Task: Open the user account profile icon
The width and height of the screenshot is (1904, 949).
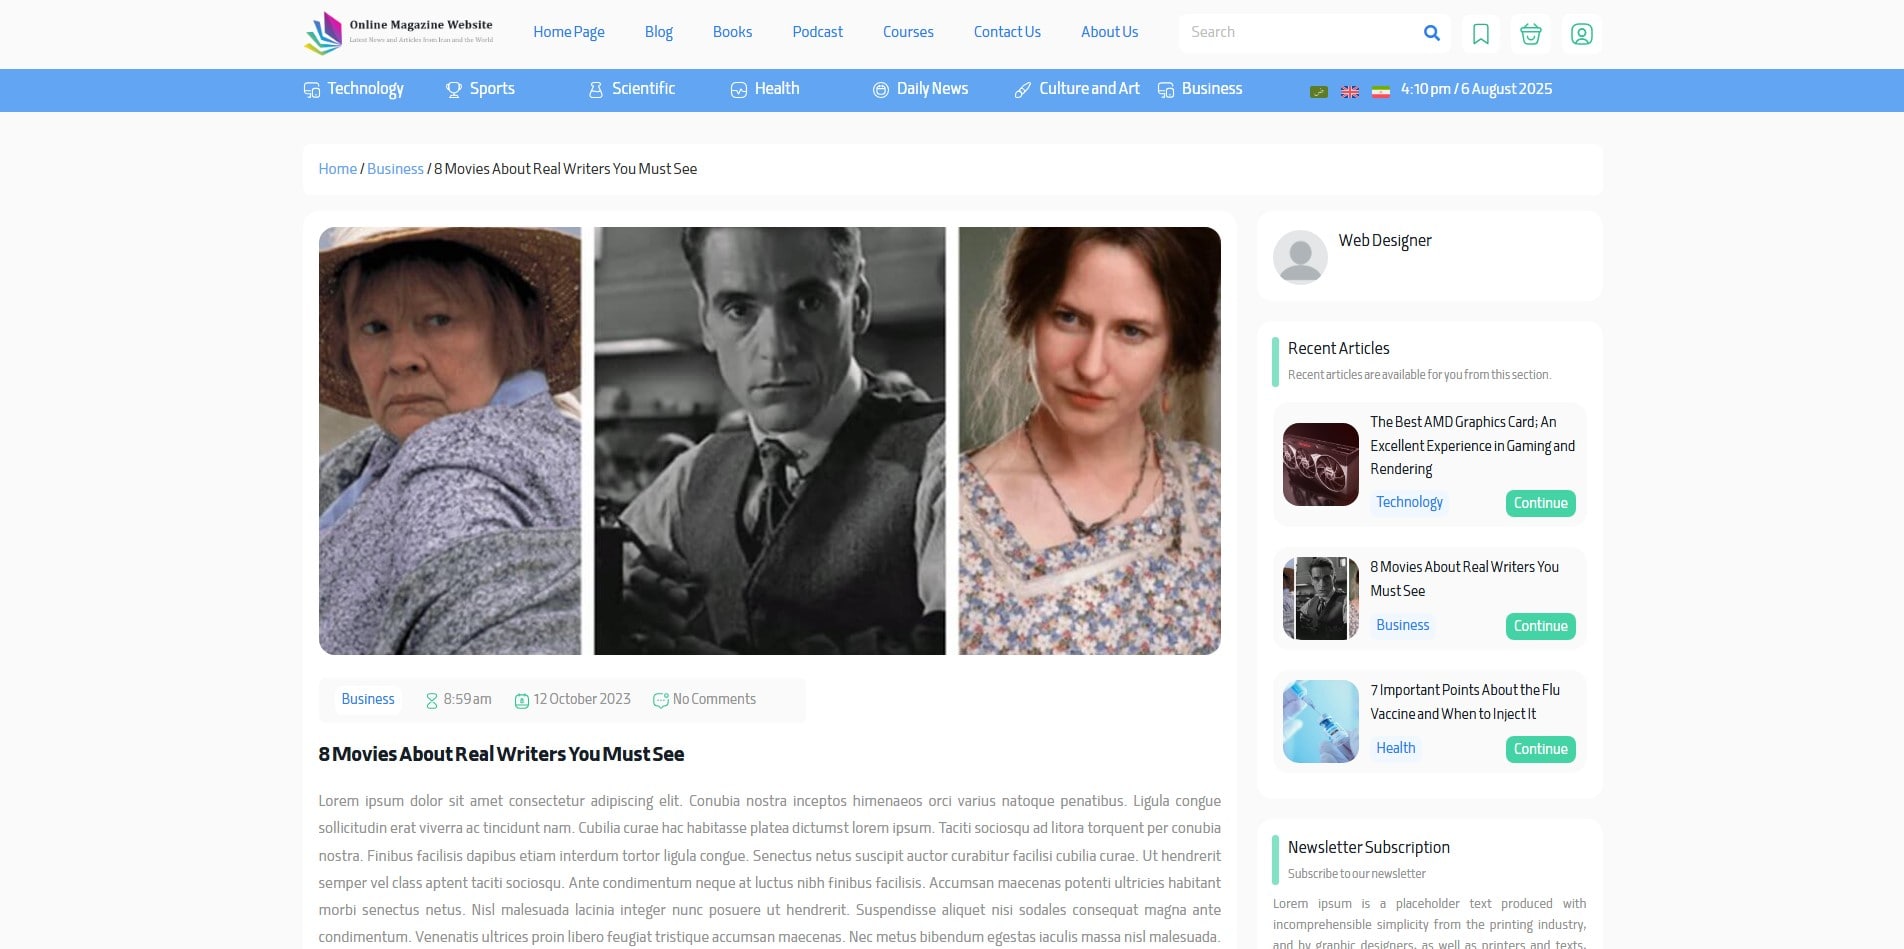Action: tap(1581, 34)
